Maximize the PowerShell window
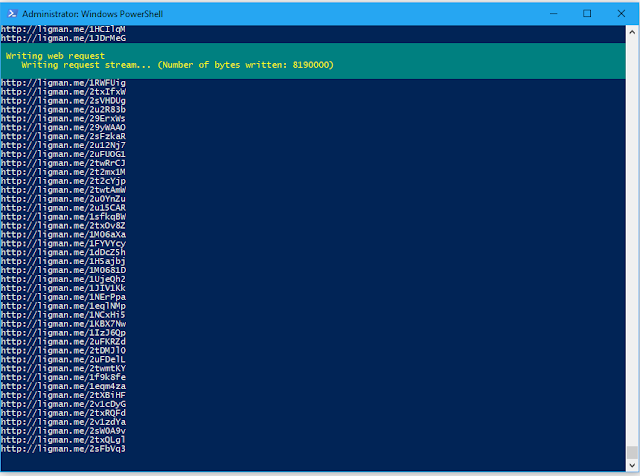Image resolution: width=640 pixels, height=476 pixels. 587,13
